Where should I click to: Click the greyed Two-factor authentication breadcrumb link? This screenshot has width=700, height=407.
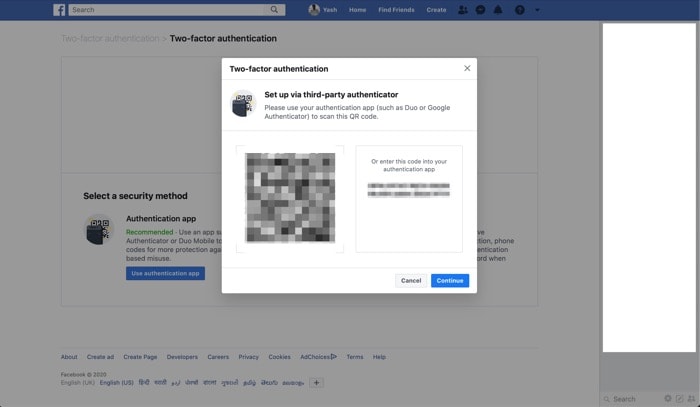(110, 38)
